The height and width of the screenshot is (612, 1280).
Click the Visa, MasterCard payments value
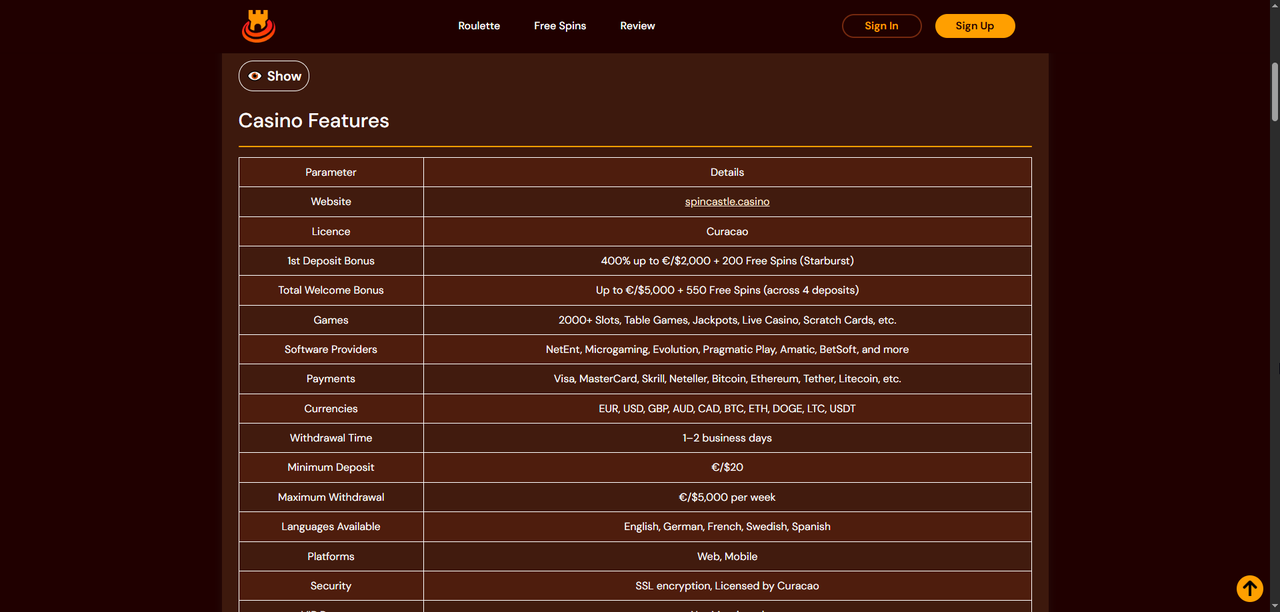[727, 379]
